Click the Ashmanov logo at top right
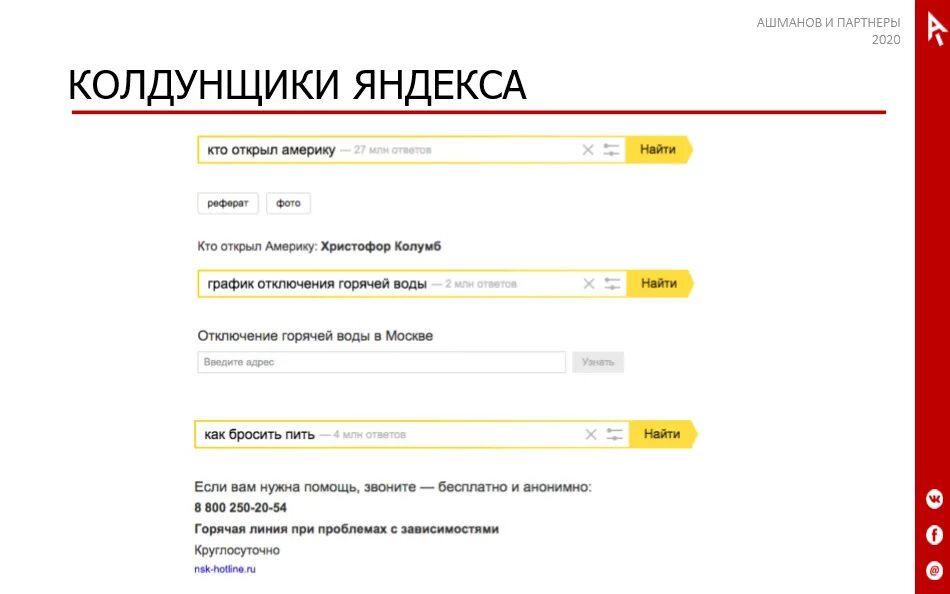 pyautogui.click(x=937, y=28)
